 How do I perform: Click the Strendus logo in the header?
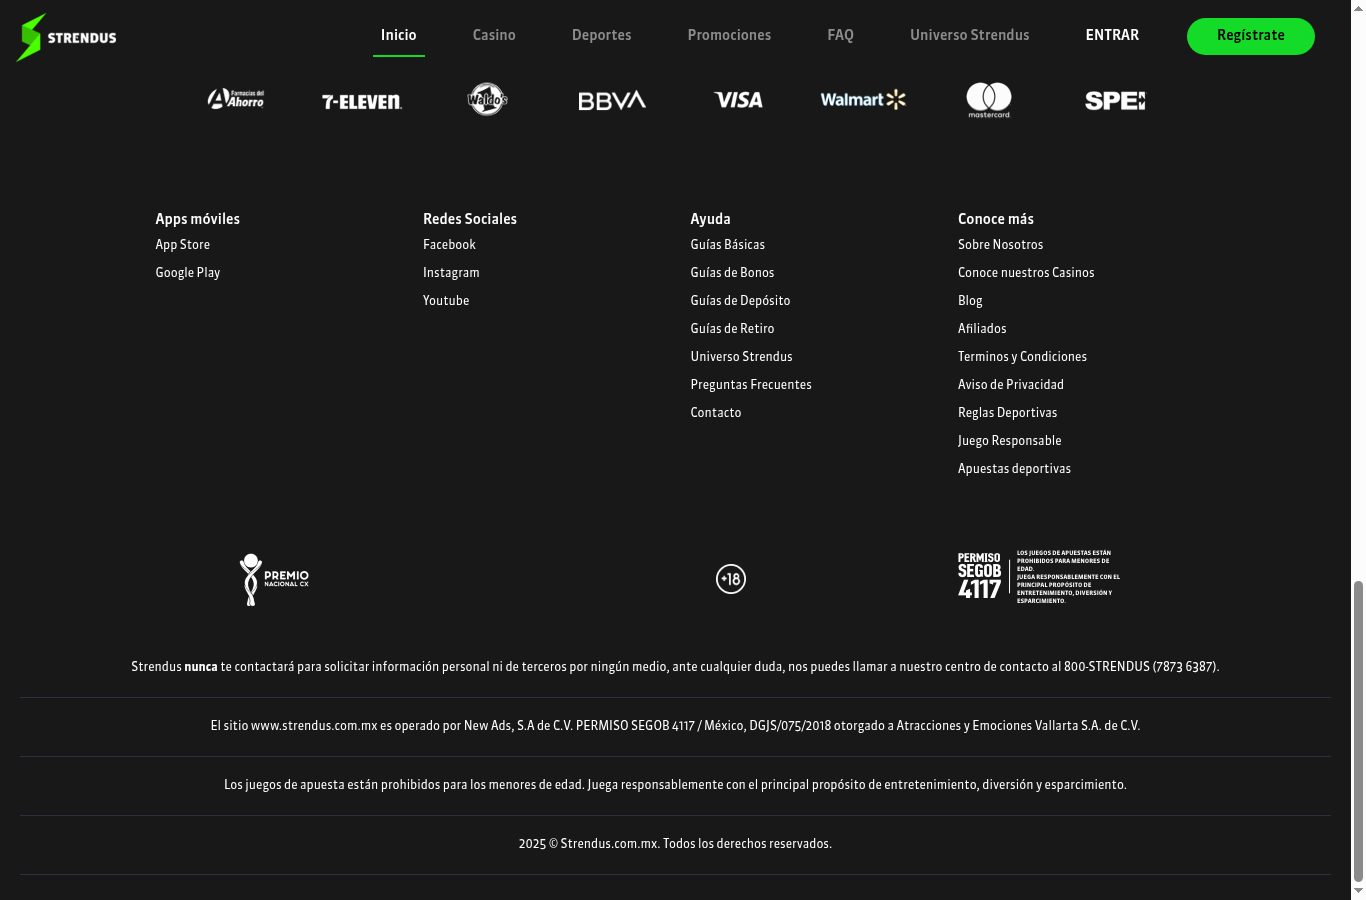tap(67, 37)
